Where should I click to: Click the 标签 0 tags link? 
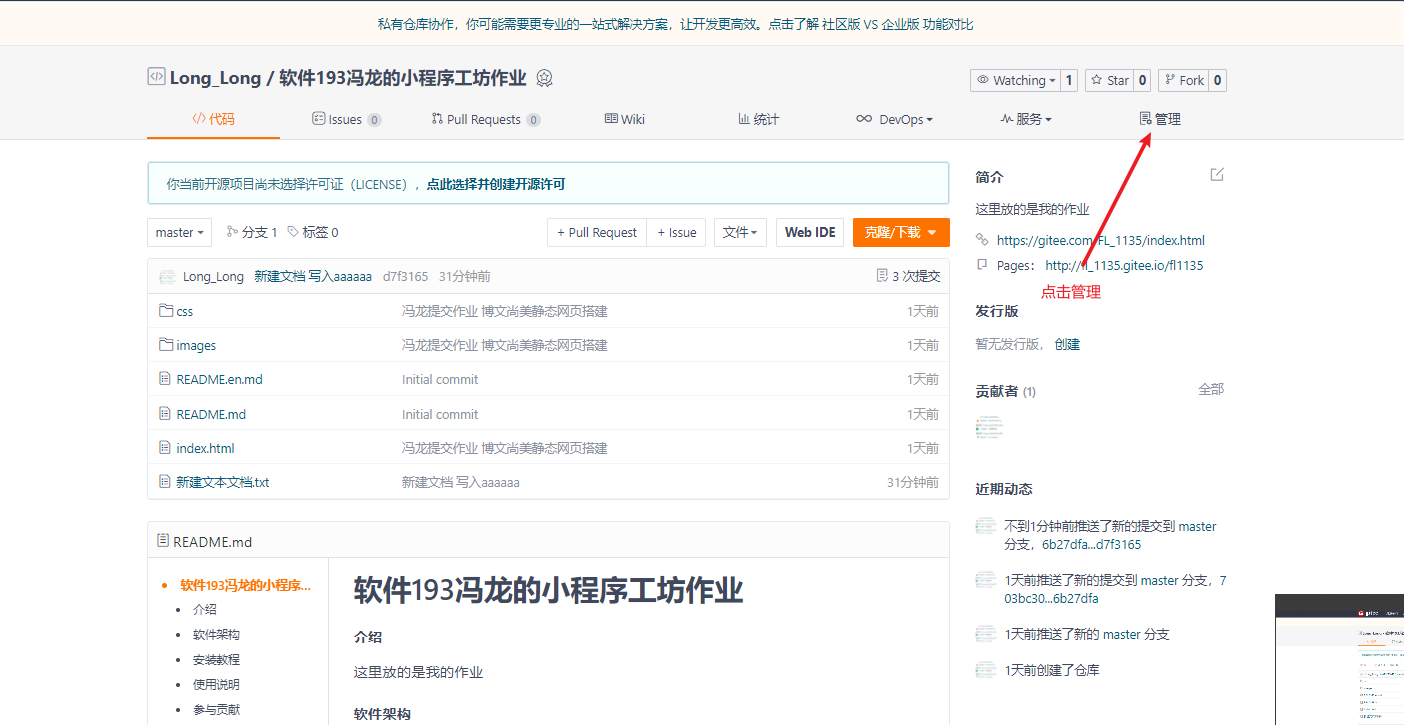pos(313,232)
